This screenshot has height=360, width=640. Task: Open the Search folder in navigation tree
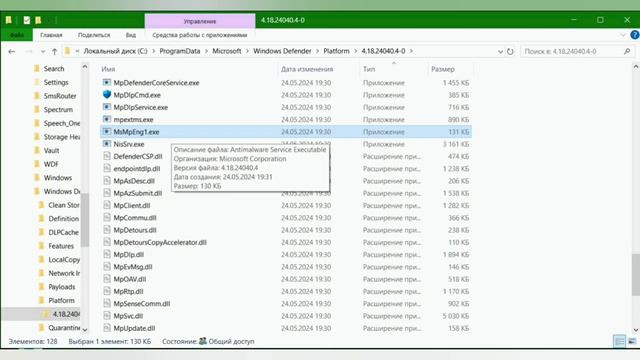[54, 69]
